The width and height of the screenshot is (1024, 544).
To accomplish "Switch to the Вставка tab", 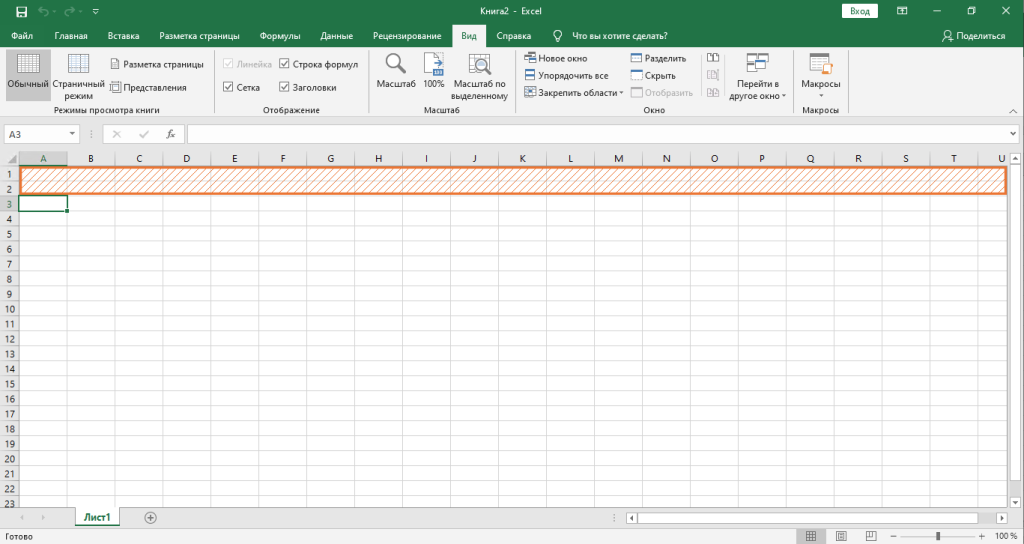I will pyautogui.click(x=123, y=36).
